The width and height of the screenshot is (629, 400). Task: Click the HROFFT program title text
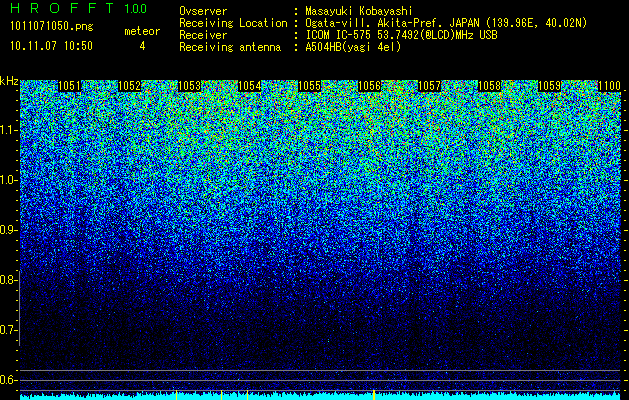pos(62,8)
